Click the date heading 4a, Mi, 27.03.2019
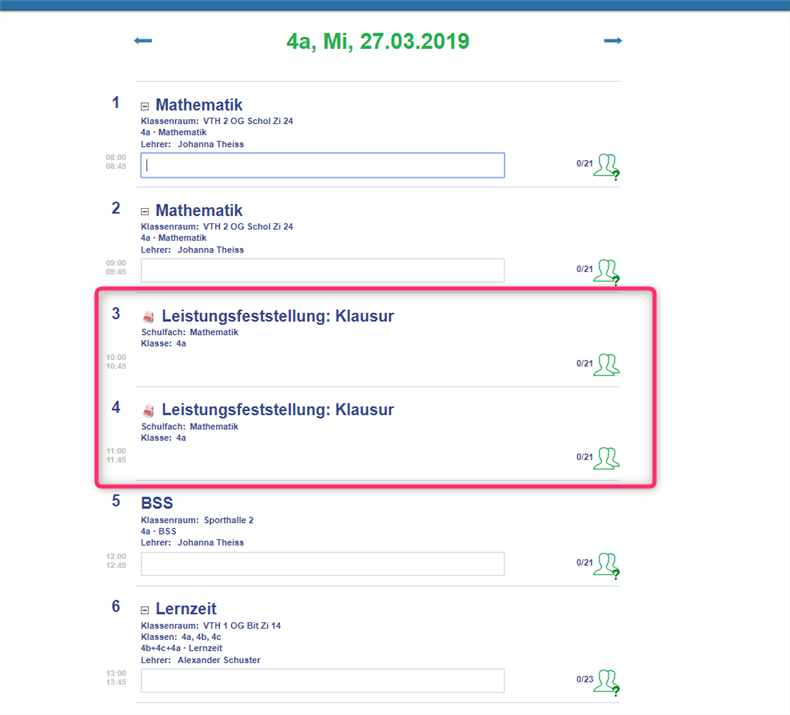This screenshot has height=715, width=790. click(x=377, y=42)
